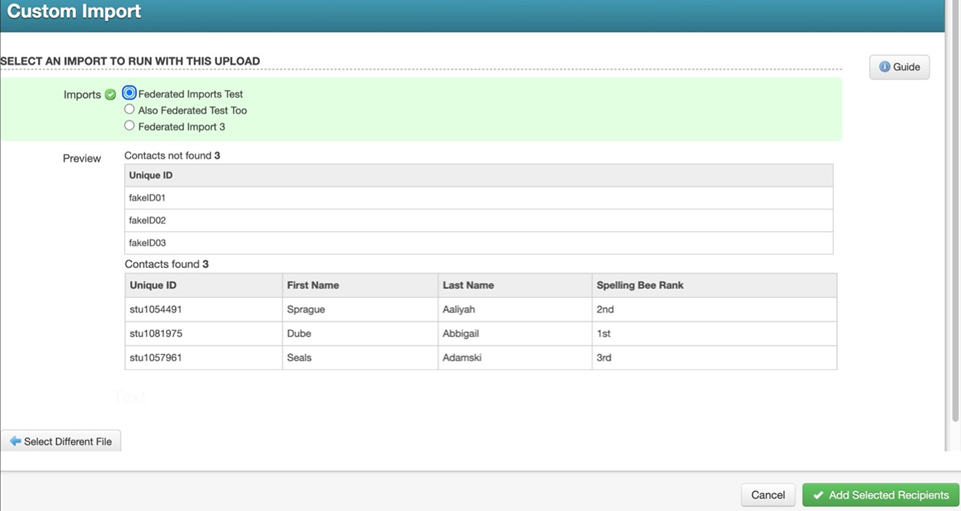Viewport: 961px width, 511px height.
Task: Click Unique ID header in Contacts not found table
Action: [151, 176]
